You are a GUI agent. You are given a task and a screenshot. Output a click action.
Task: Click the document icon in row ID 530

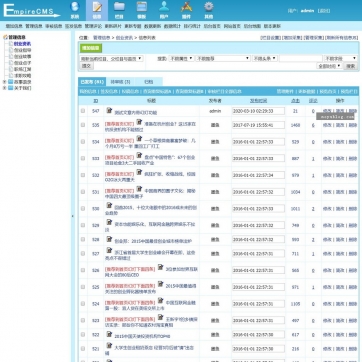(x=109, y=205)
